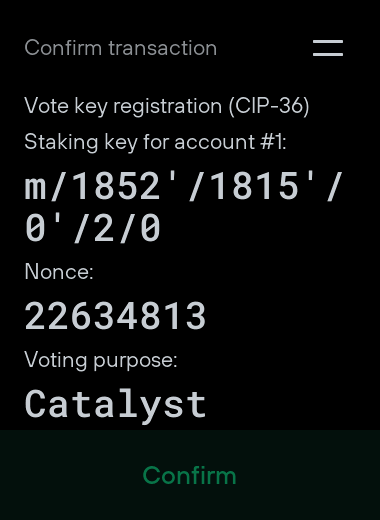Select the Nonce label
Viewport: 380px width, 520px height.
pos(59,272)
